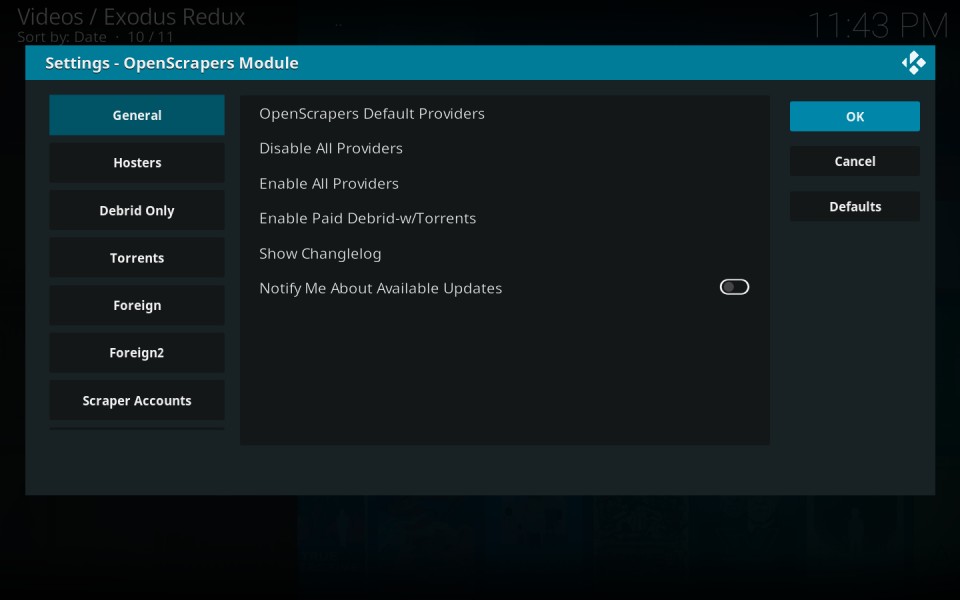Viewport: 960px width, 600px height.
Task: Click the Kodi logo icon in dialog header
Action: point(913,62)
